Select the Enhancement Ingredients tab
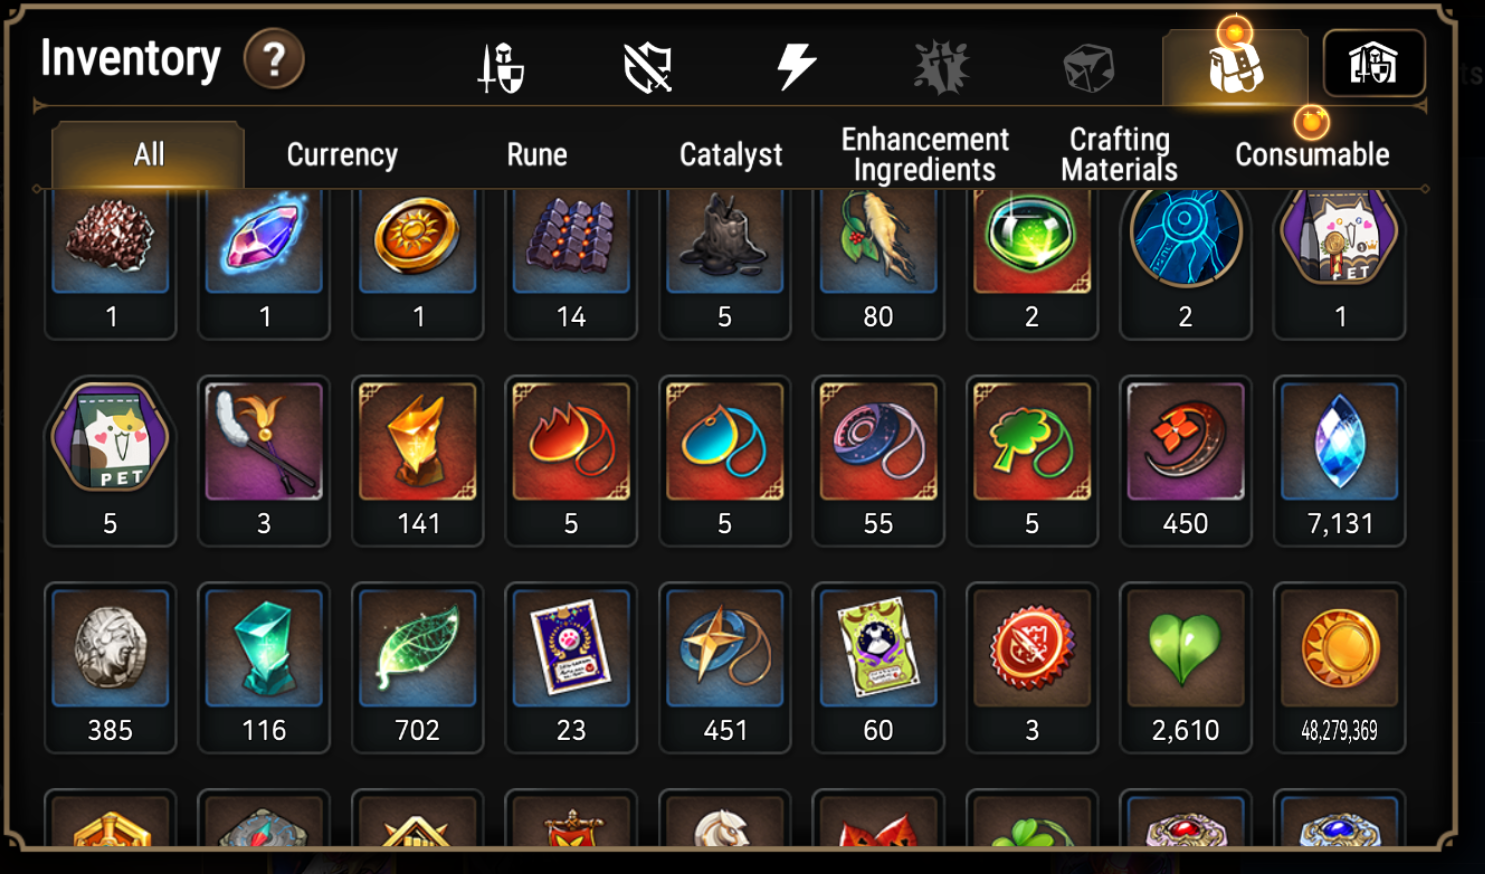The height and width of the screenshot is (874, 1485). (925, 155)
